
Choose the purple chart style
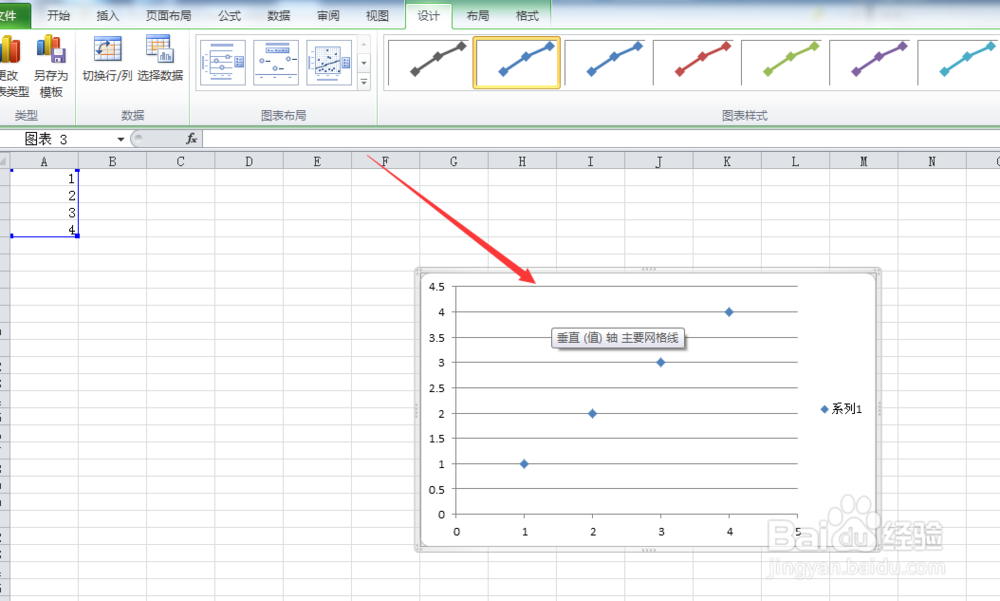point(871,62)
